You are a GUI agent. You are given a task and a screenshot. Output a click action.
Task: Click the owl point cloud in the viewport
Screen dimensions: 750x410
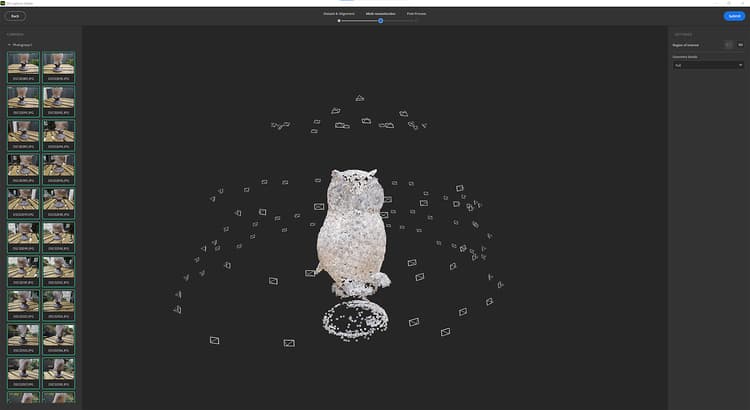tap(353, 232)
